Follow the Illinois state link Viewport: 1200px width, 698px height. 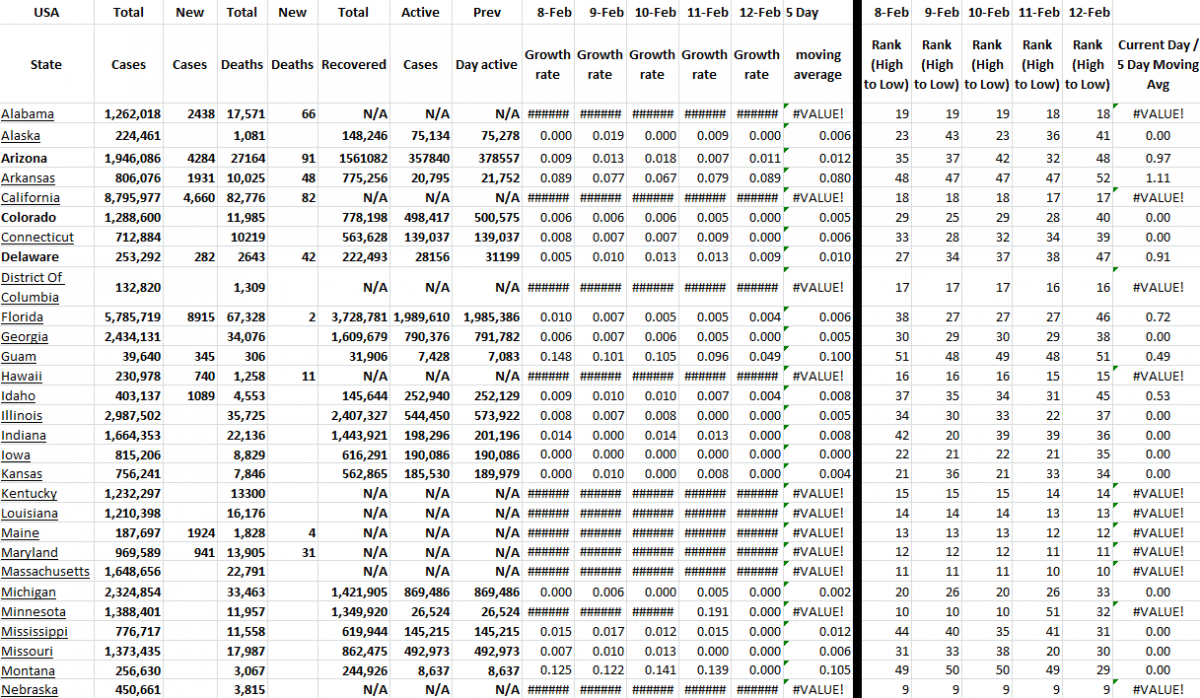click(21, 415)
